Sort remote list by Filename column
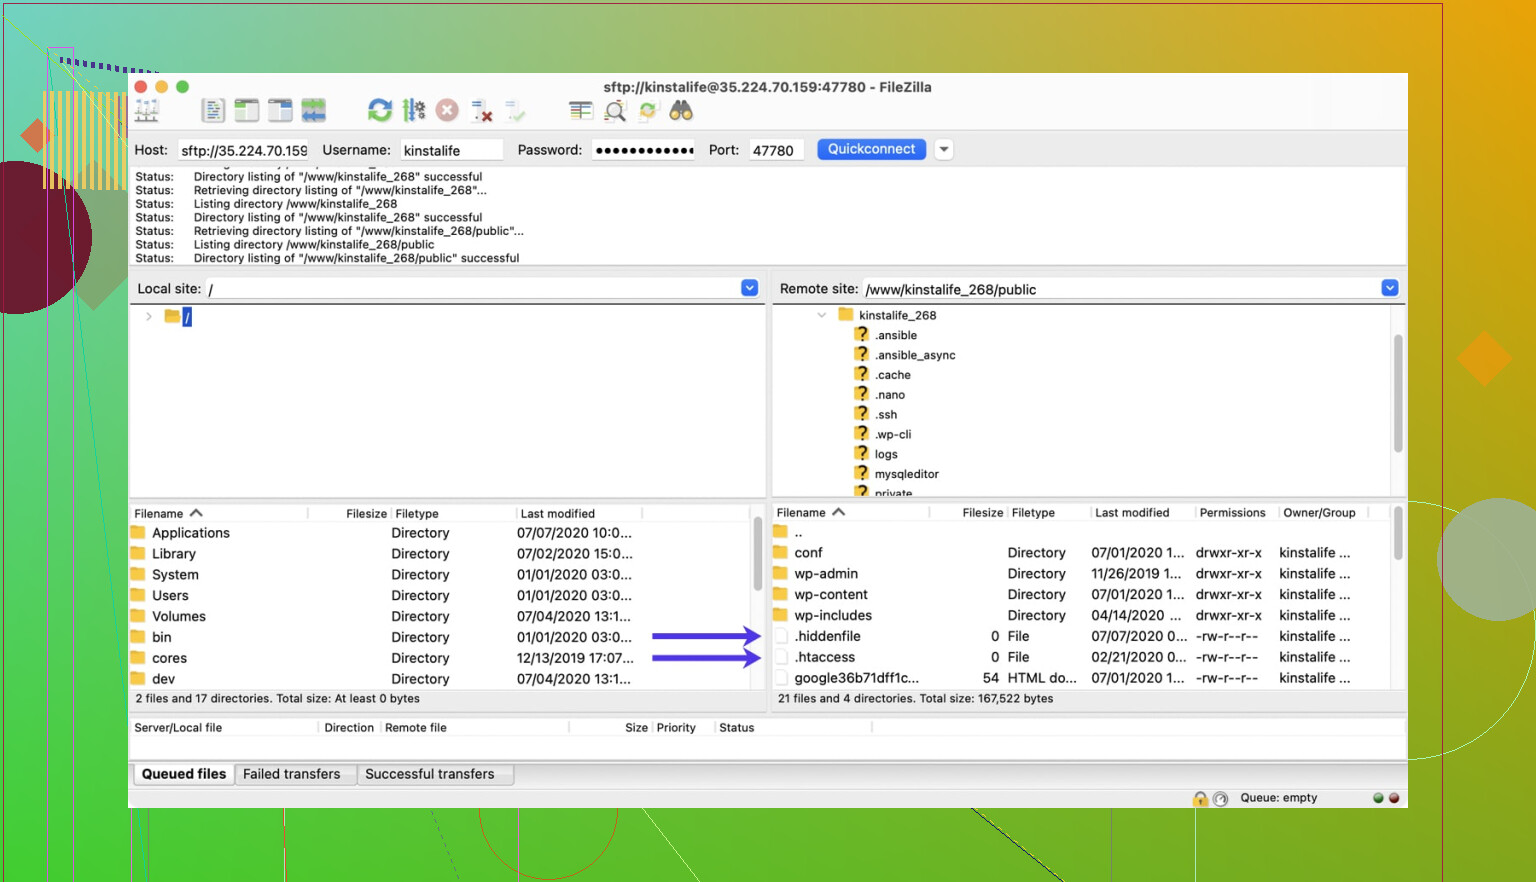The image size is (1536, 882). (851, 512)
